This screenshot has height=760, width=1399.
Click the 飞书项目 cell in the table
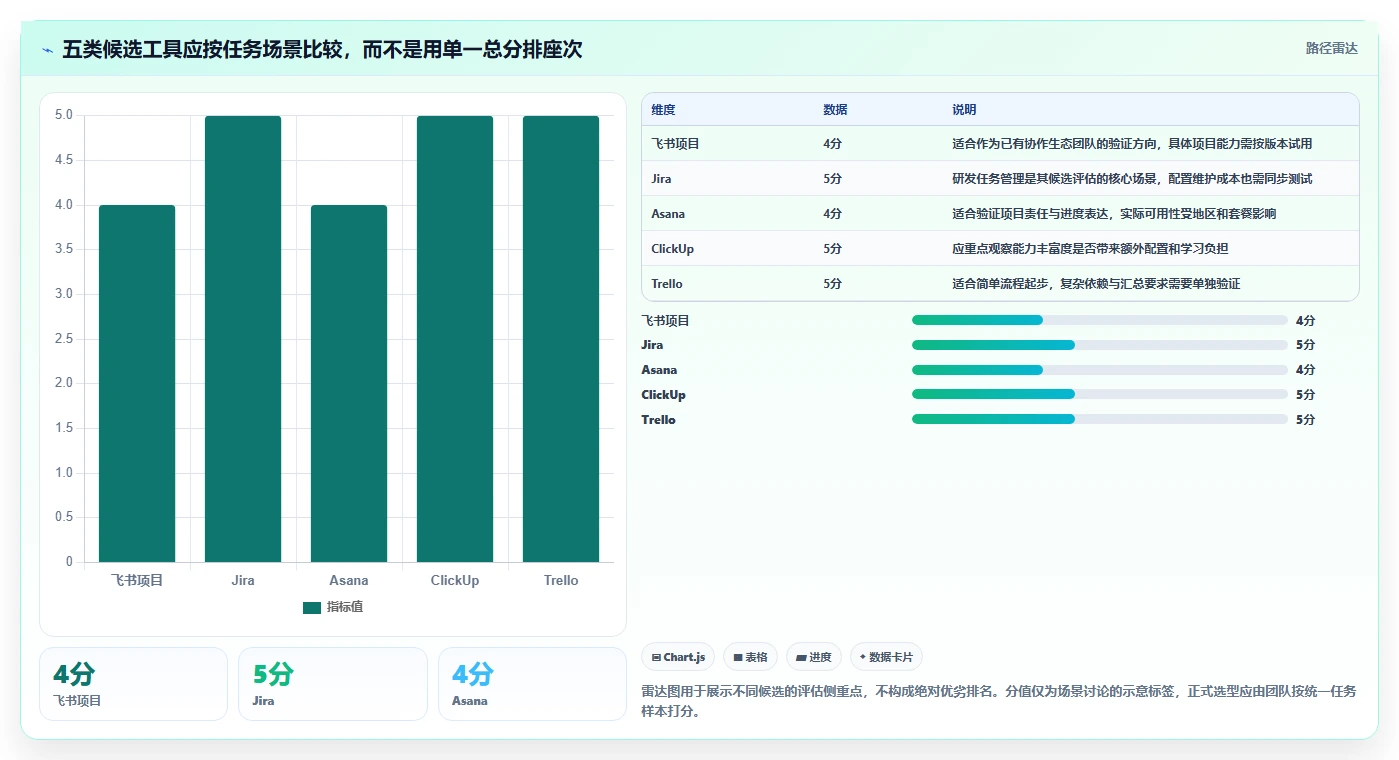[x=675, y=144]
